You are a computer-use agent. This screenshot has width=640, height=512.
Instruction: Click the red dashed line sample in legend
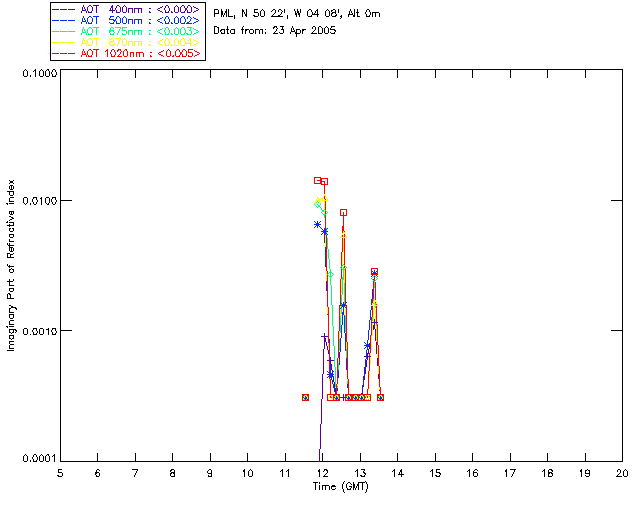[x=64, y=53]
